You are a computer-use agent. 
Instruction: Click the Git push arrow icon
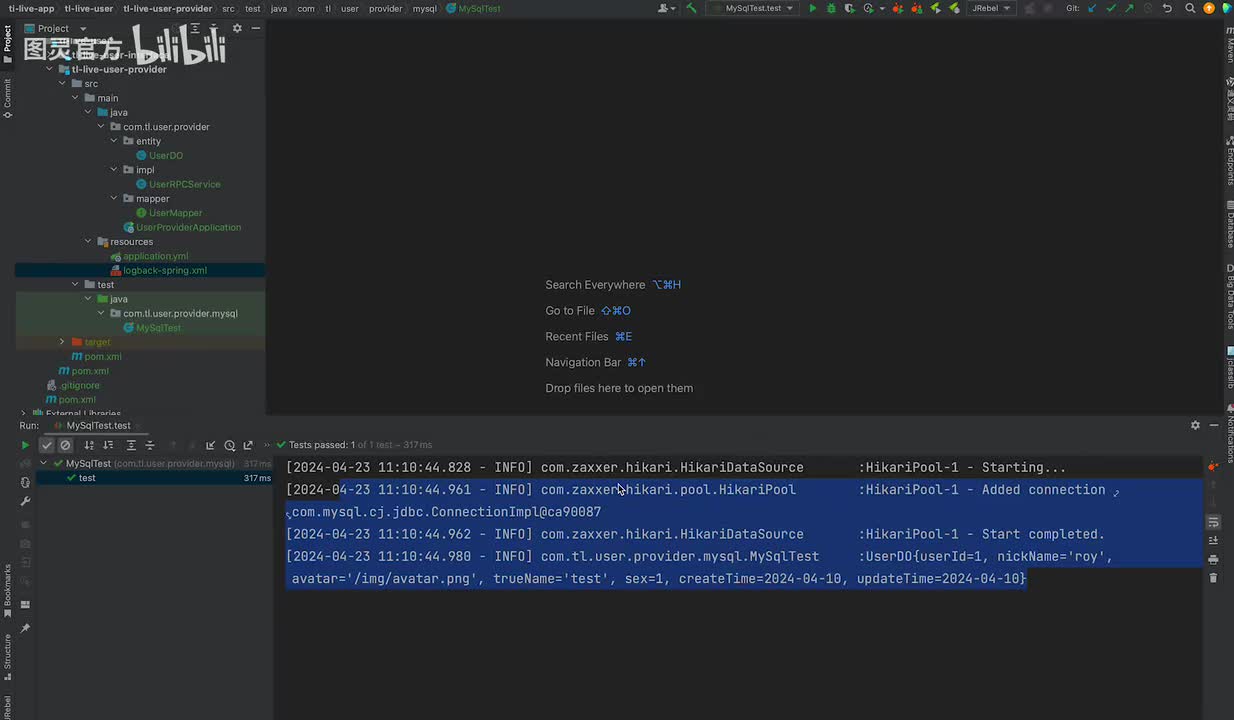(x=1129, y=8)
